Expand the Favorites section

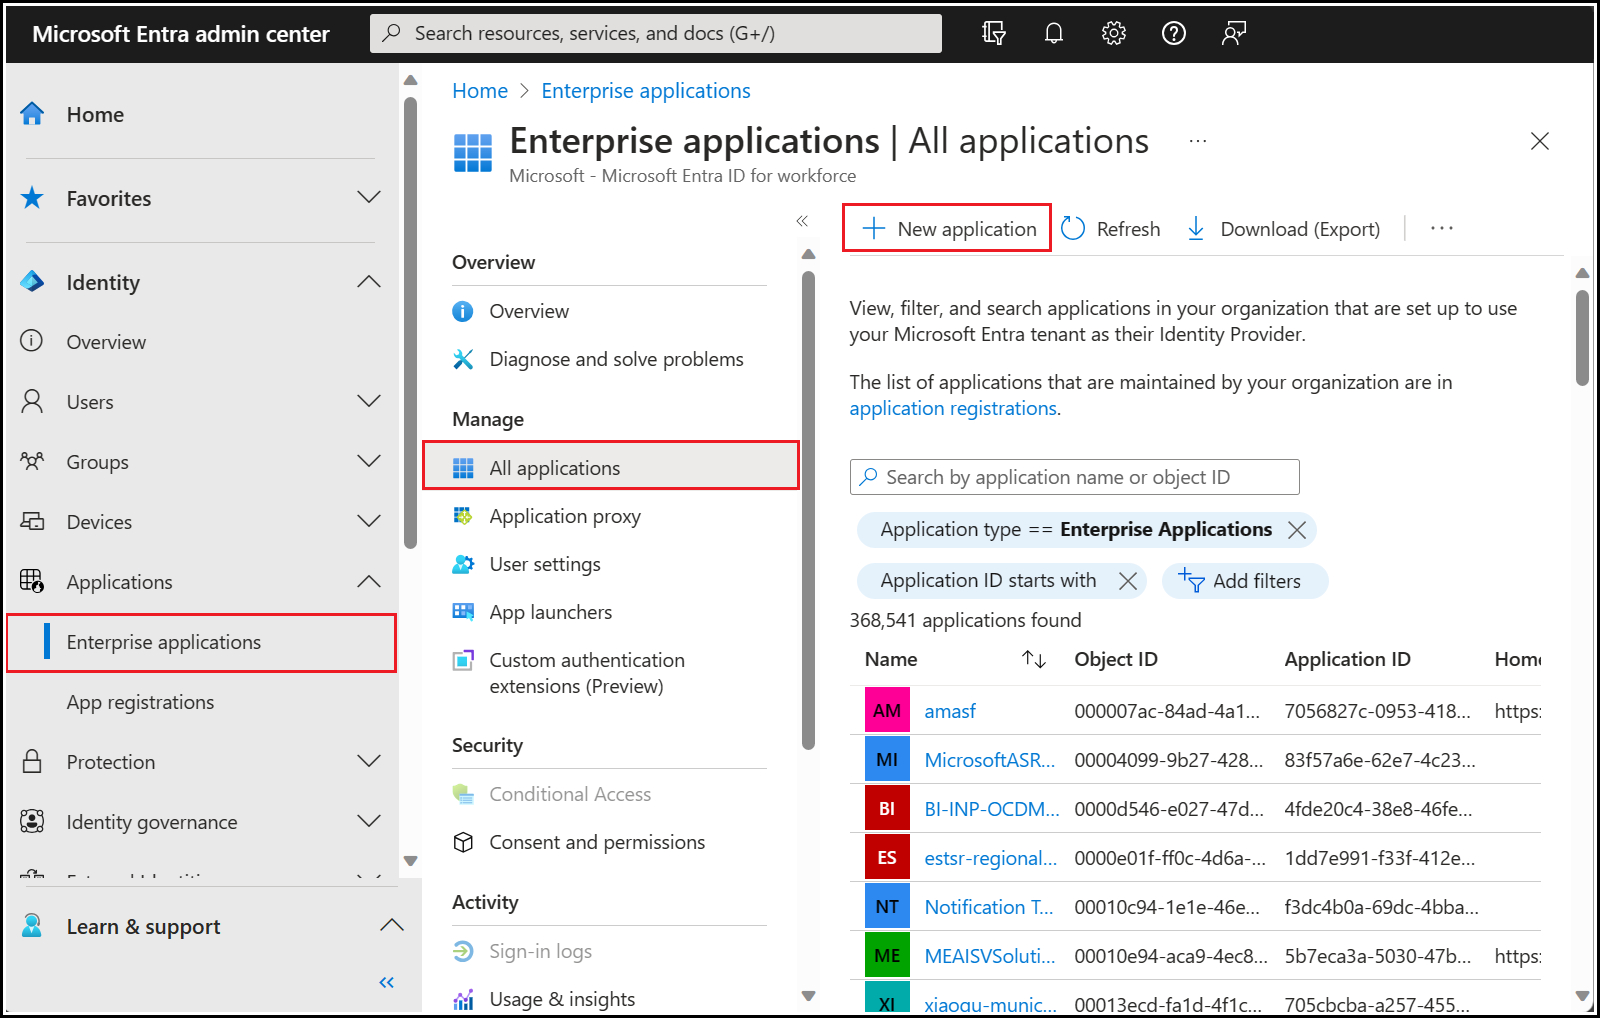(369, 198)
